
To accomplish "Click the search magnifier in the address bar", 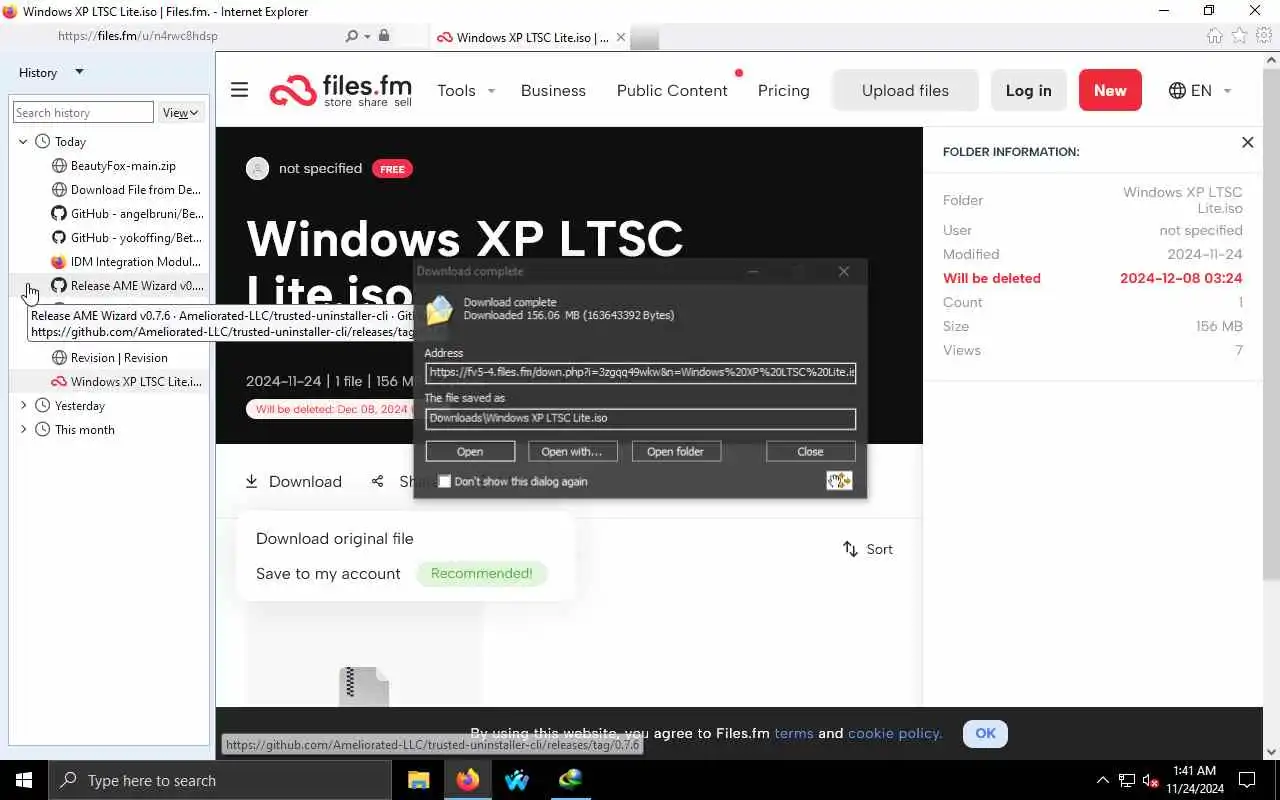I will click(x=352, y=36).
